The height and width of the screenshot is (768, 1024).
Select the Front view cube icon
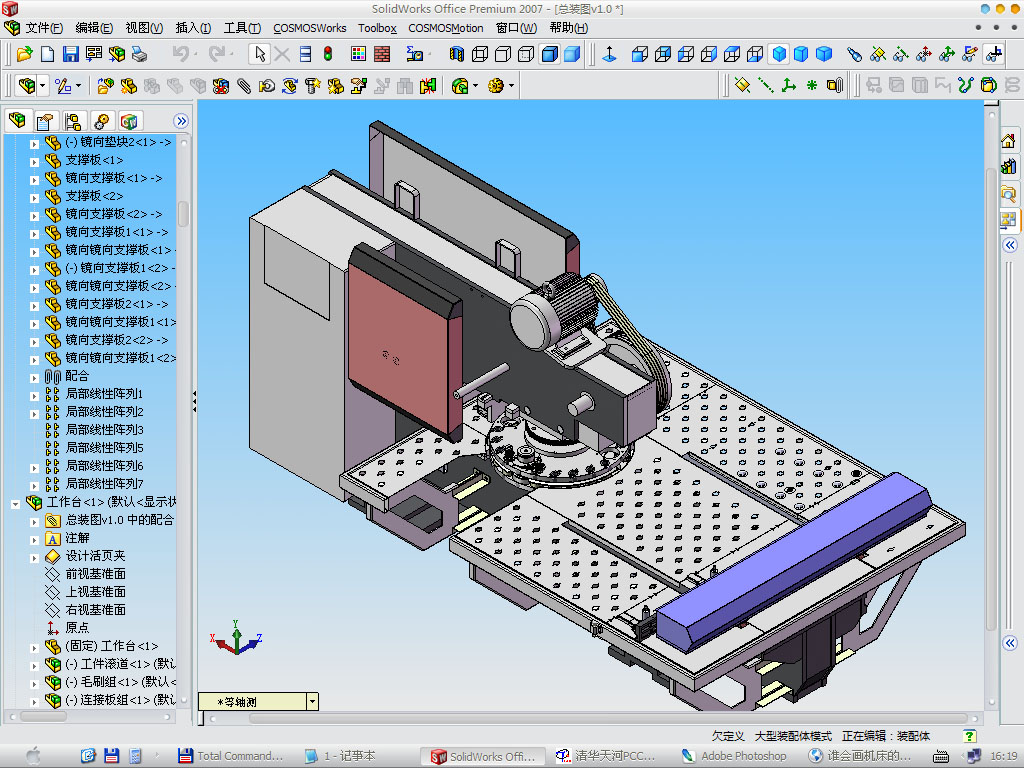coord(640,54)
